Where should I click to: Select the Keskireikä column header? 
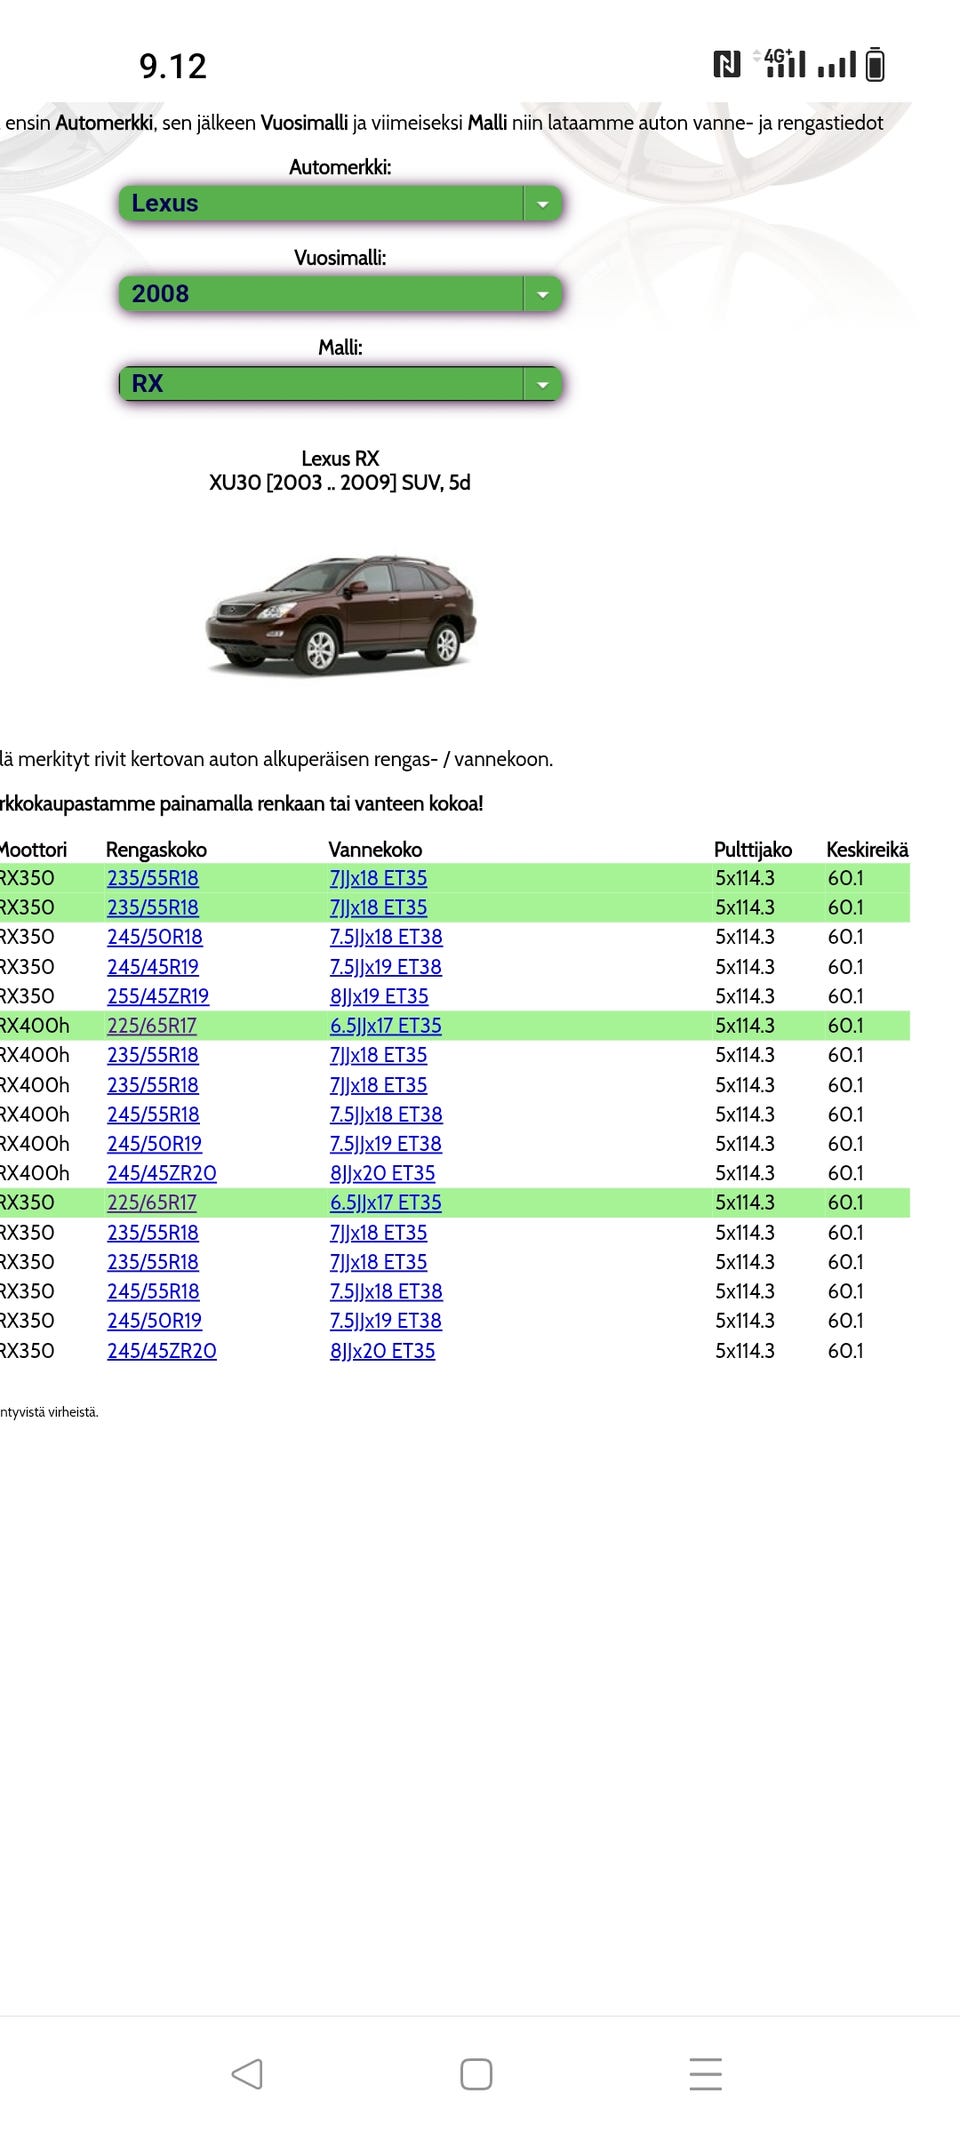pyautogui.click(x=867, y=850)
